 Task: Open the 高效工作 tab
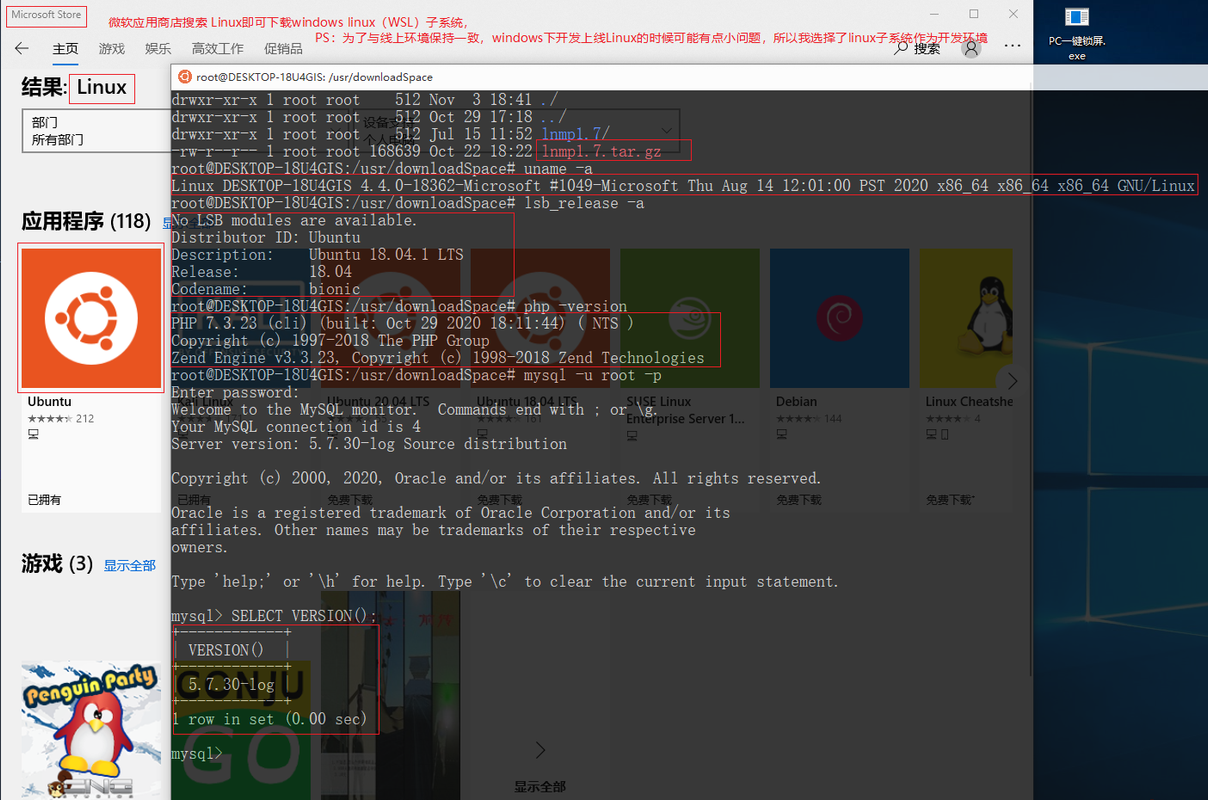[218, 49]
